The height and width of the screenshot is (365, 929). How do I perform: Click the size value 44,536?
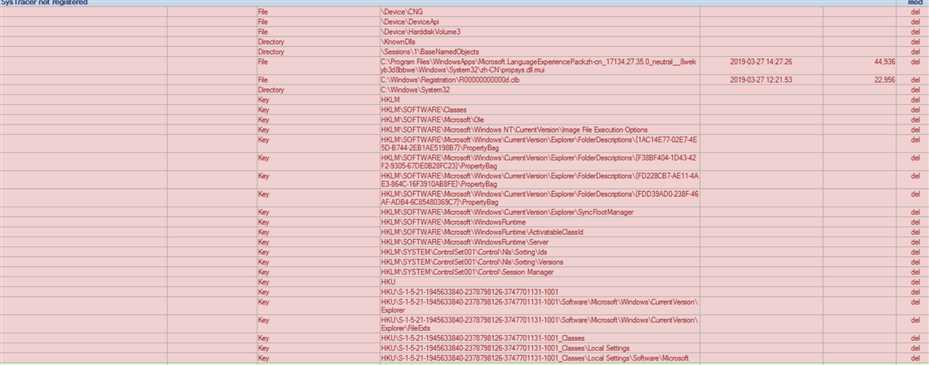coord(885,61)
